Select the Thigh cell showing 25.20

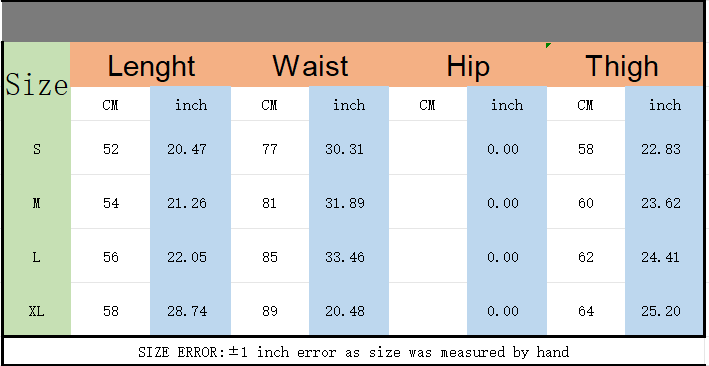pos(664,310)
